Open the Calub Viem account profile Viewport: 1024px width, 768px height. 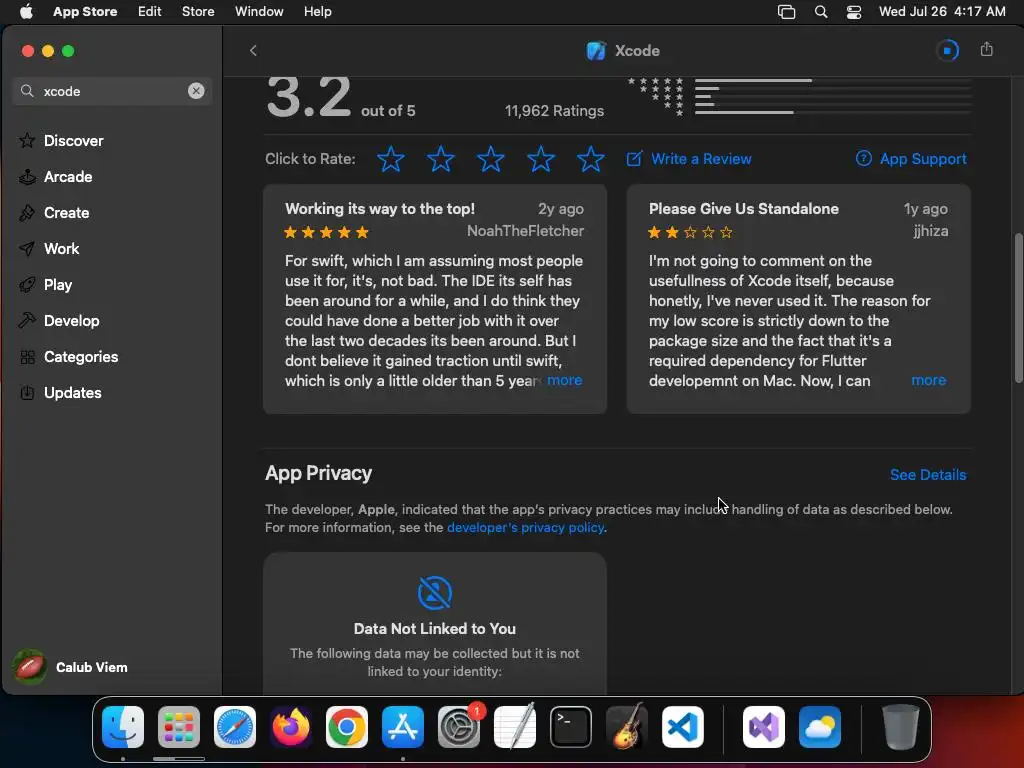click(71, 667)
